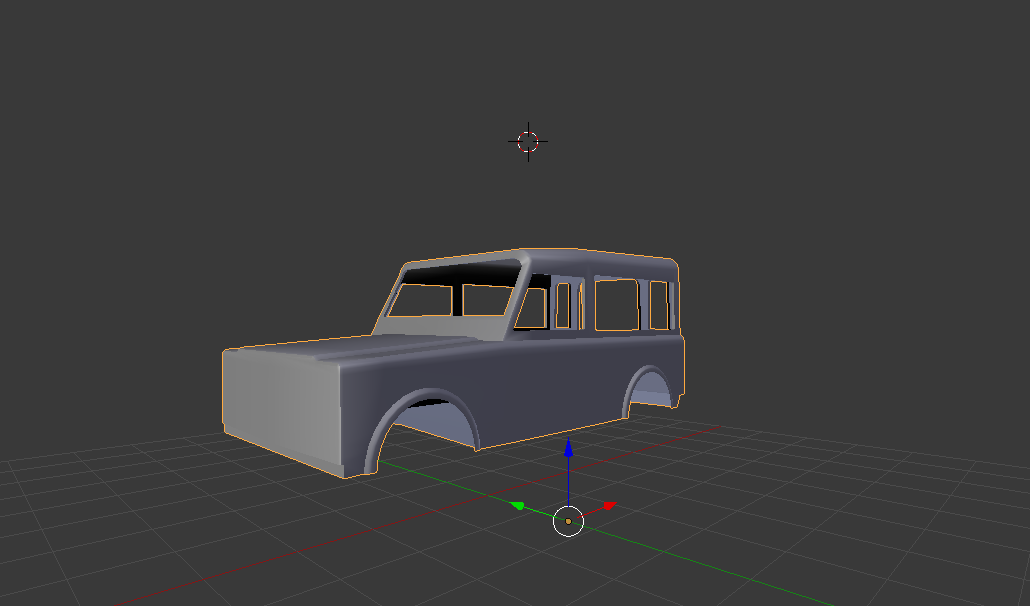
Task: Click the white circle at manipulator center
Action: coord(568,521)
